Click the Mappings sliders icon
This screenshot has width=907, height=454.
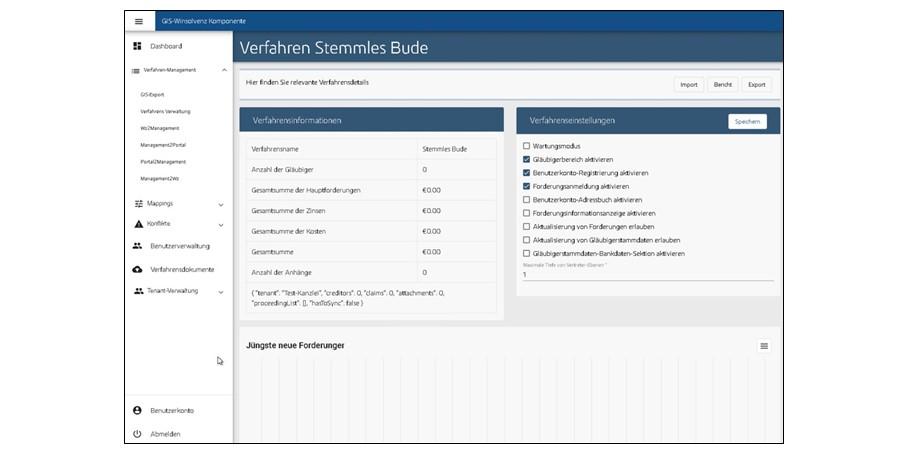(x=138, y=203)
